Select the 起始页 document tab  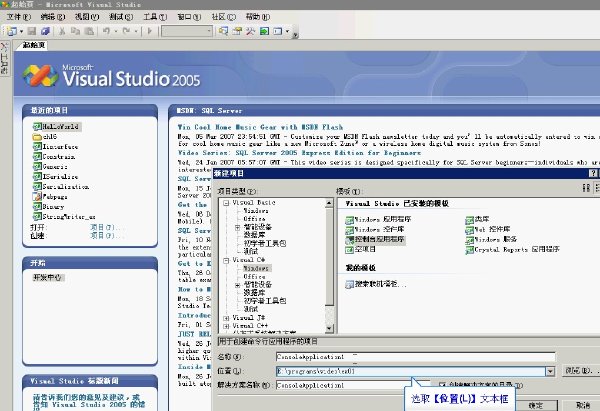click(33, 45)
